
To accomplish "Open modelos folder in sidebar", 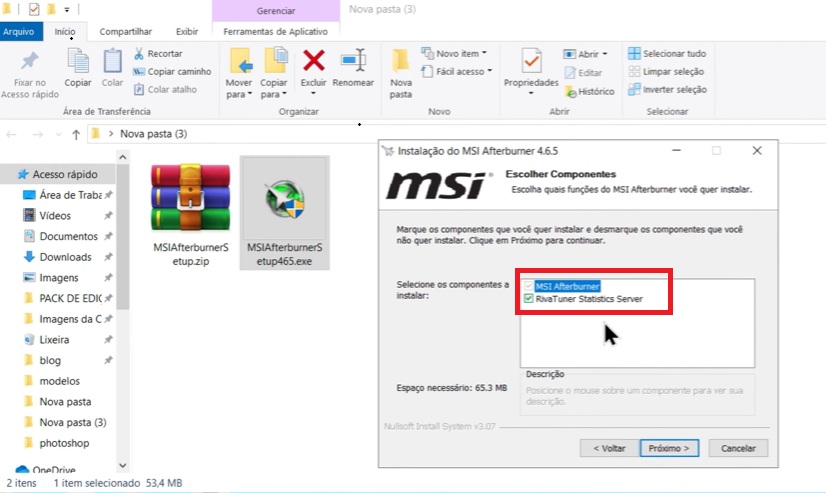I will point(59,381).
